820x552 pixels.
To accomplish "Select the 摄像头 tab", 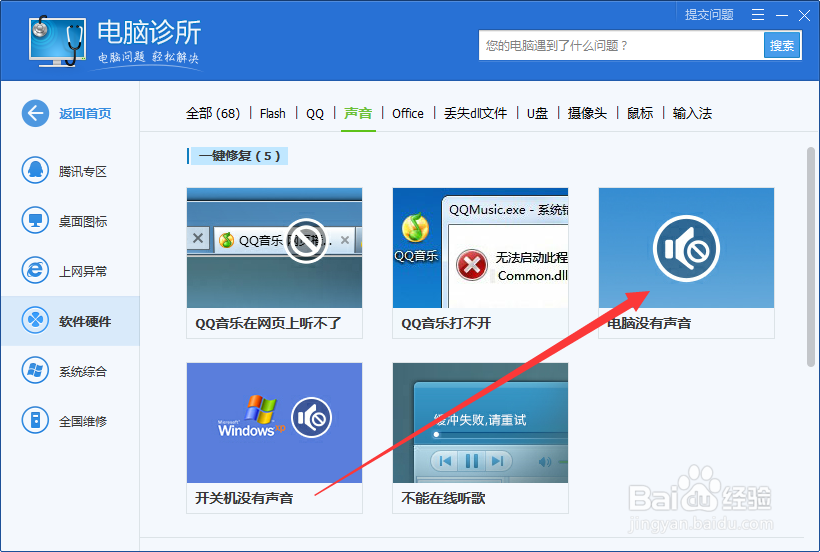I will (x=587, y=113).
